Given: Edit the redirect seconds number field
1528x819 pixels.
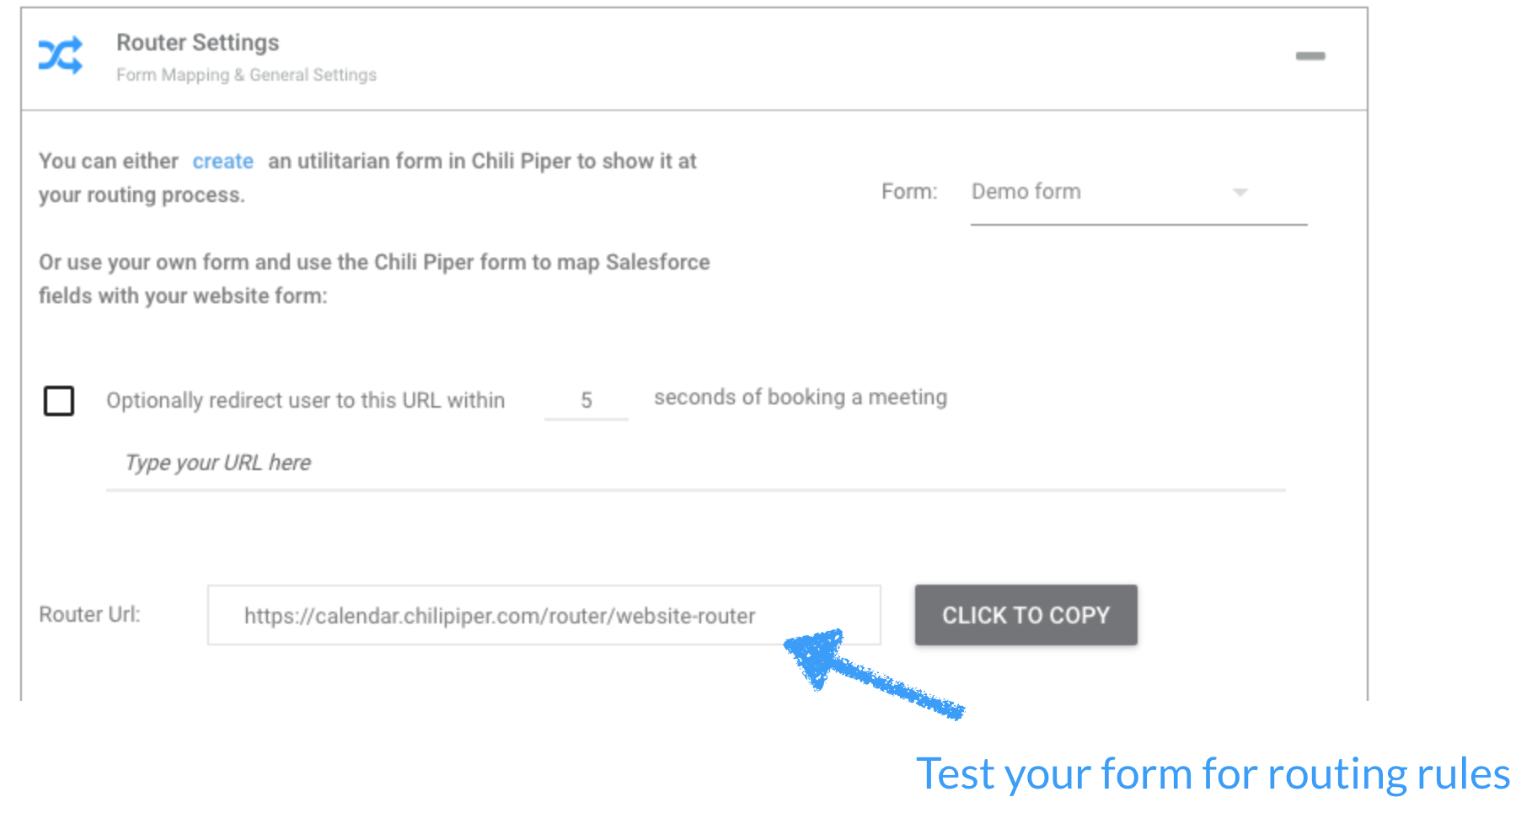Looking at the screenshot, I should click(x=586, y=400).
